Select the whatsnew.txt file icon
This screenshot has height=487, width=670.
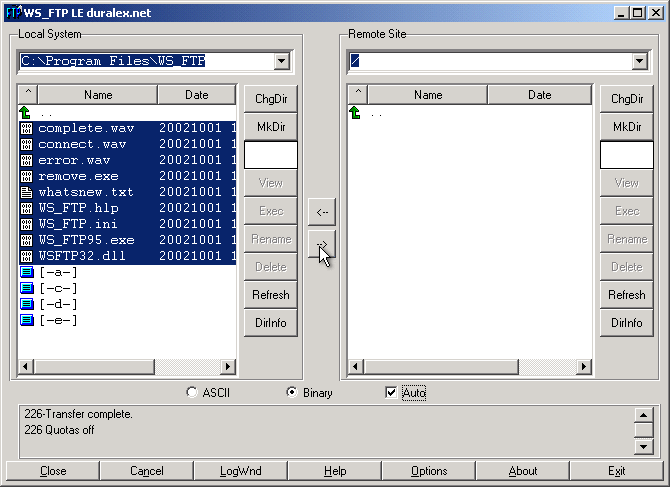[26, 192]
